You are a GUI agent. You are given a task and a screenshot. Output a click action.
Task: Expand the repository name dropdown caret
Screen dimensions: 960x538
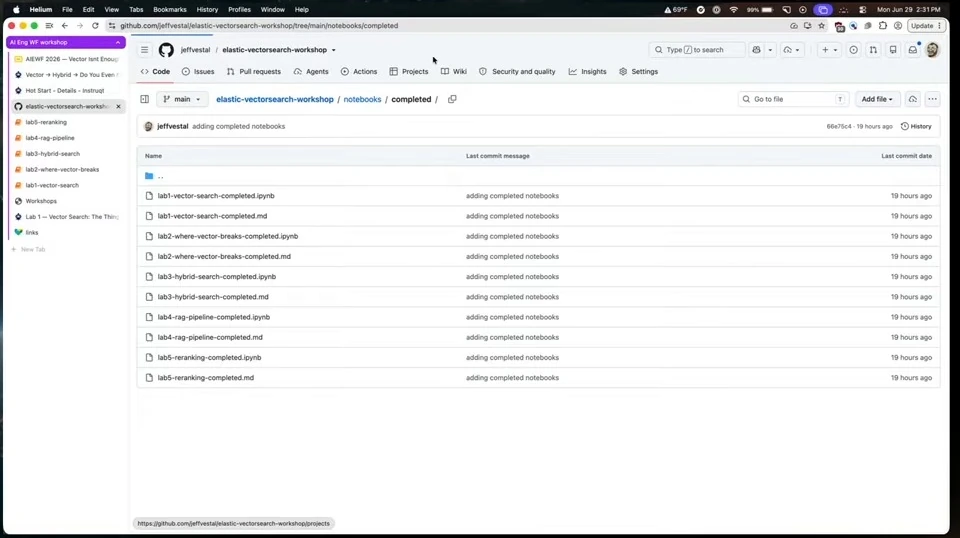pos(334,50)
